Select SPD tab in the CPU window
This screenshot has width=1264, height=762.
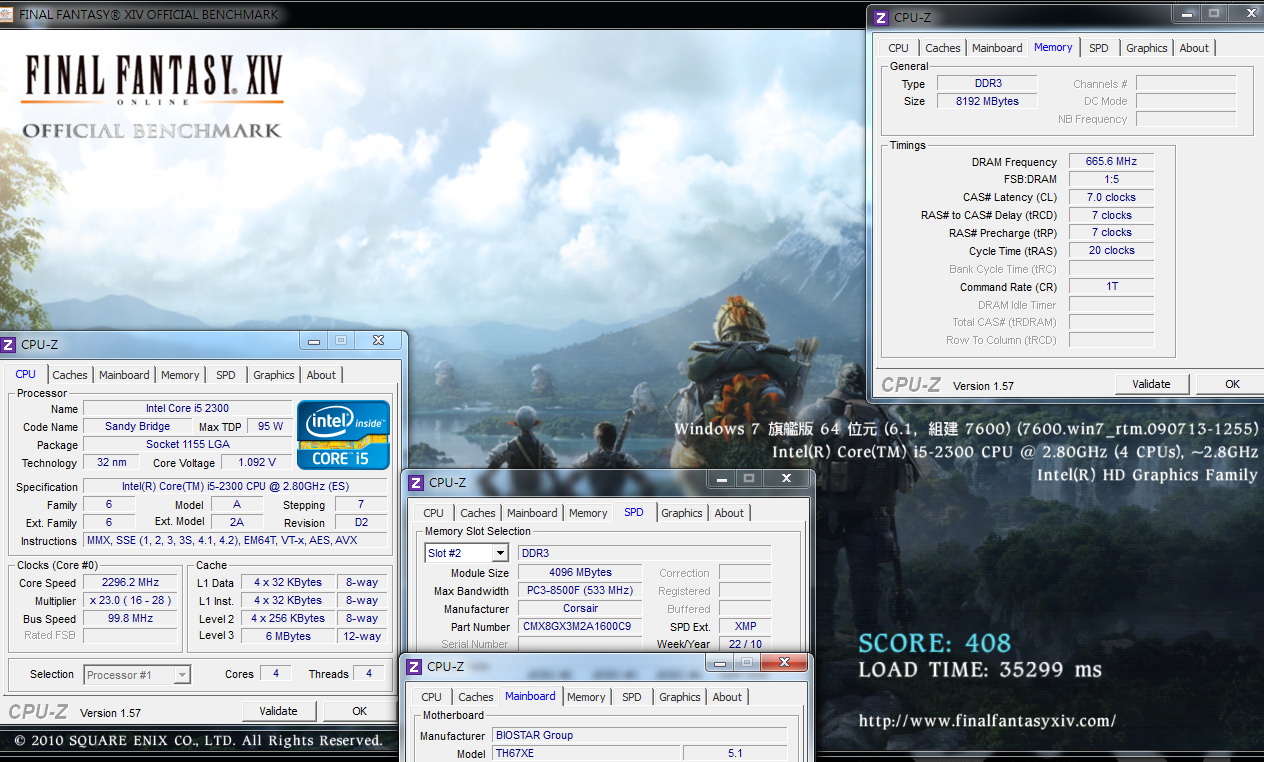(x=226, y=375)
